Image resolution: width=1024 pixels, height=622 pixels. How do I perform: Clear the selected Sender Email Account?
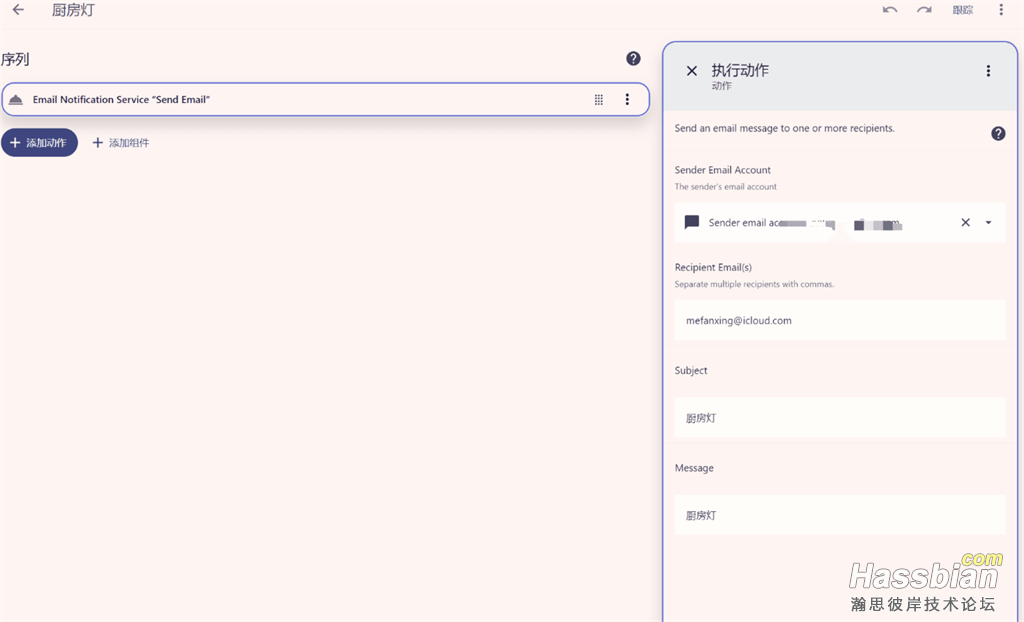coord(965,223)
